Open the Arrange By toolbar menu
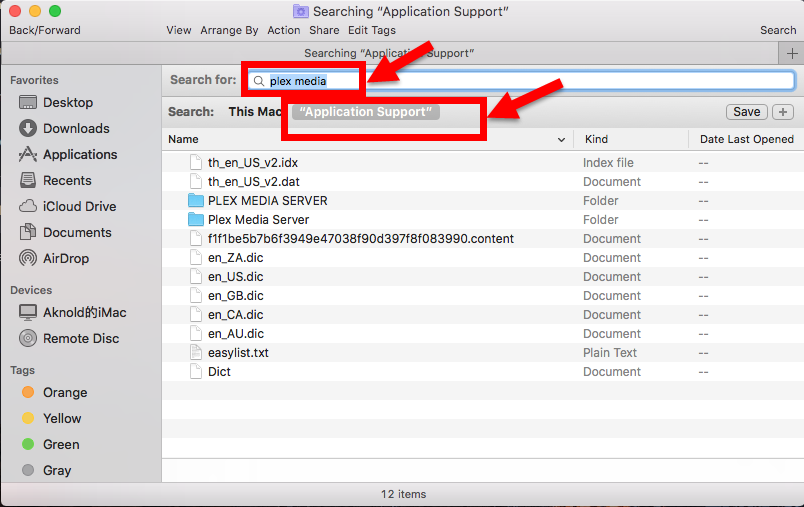 coord(229,30)
